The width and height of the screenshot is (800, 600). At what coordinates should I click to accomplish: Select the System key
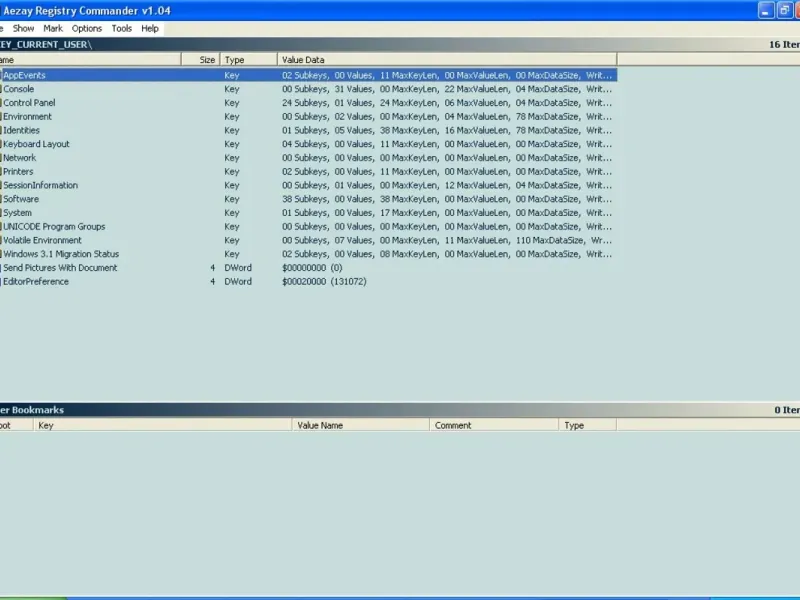(17, 213)
